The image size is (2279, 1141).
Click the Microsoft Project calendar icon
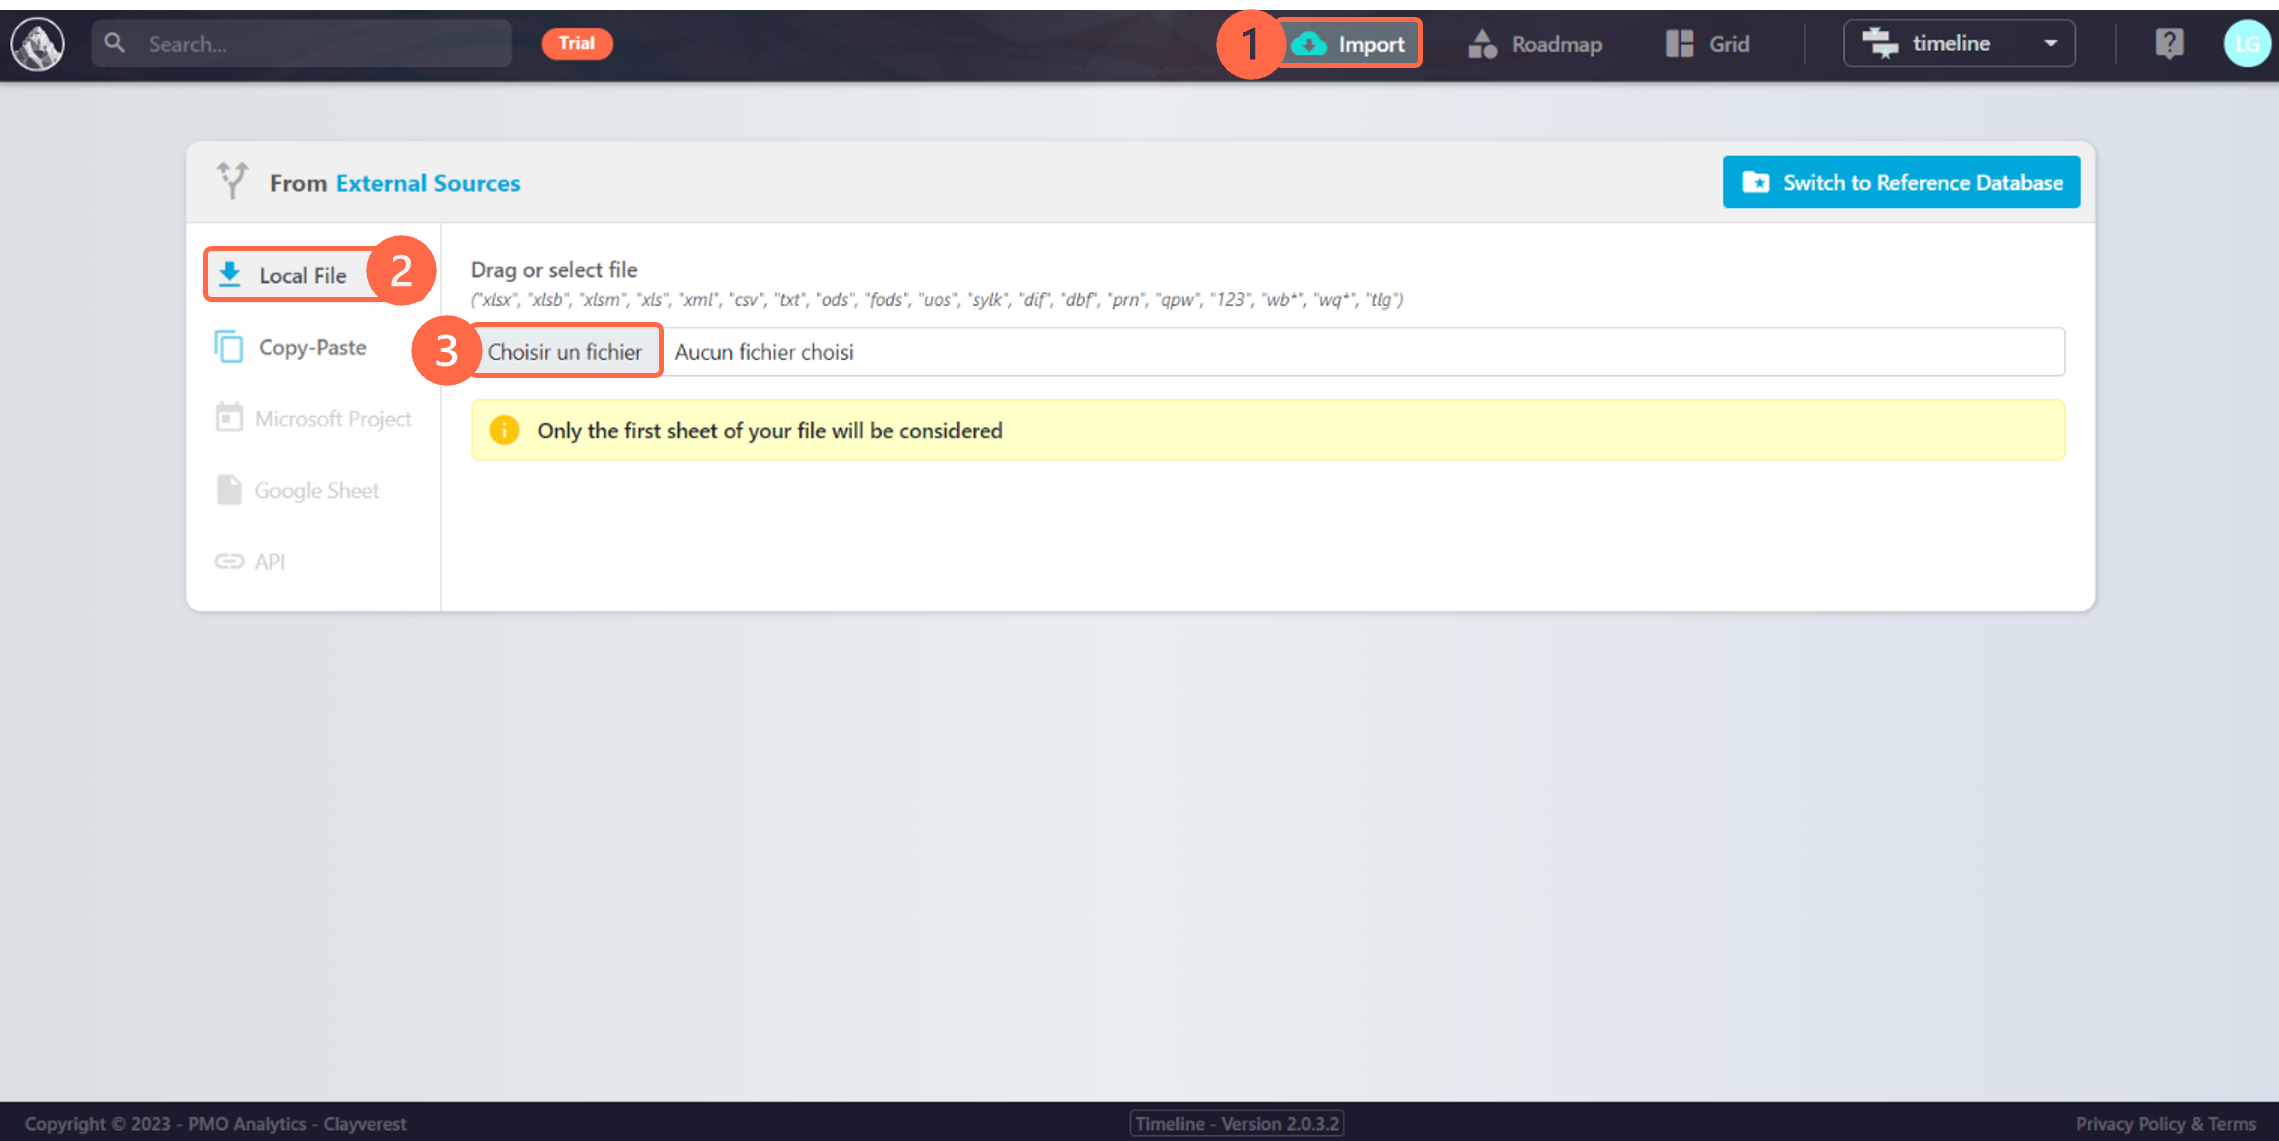tap(229, 417)
